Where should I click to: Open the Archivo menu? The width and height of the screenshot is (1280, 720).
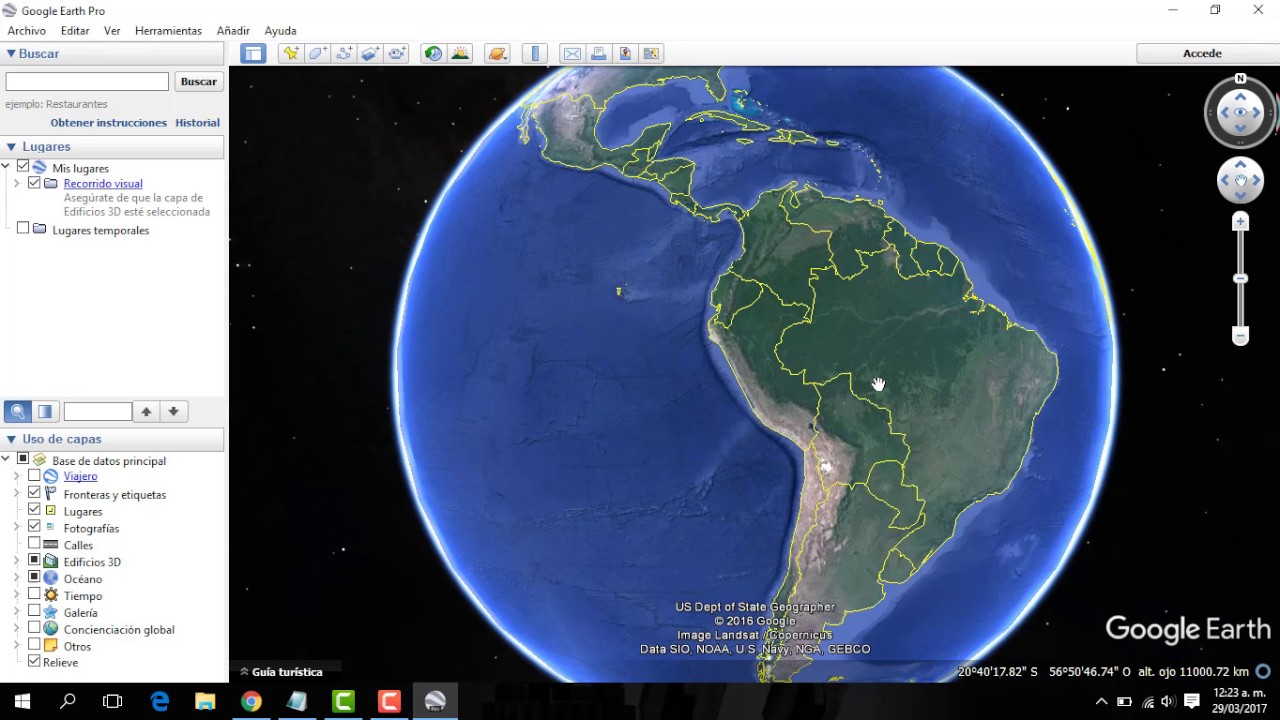tap(27, 31)
